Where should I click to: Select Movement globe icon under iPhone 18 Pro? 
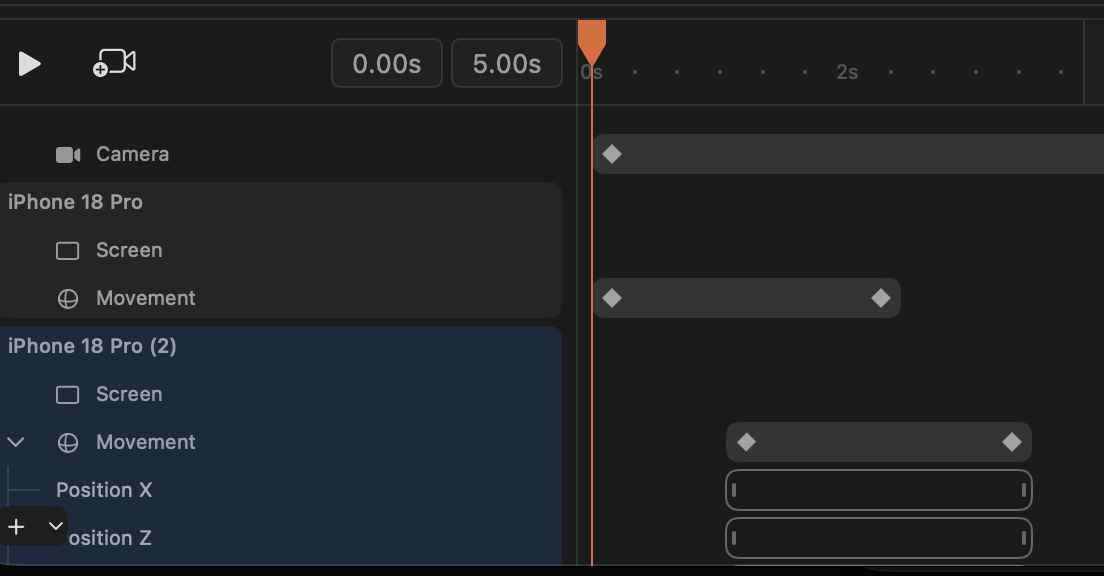coord(68,299)
